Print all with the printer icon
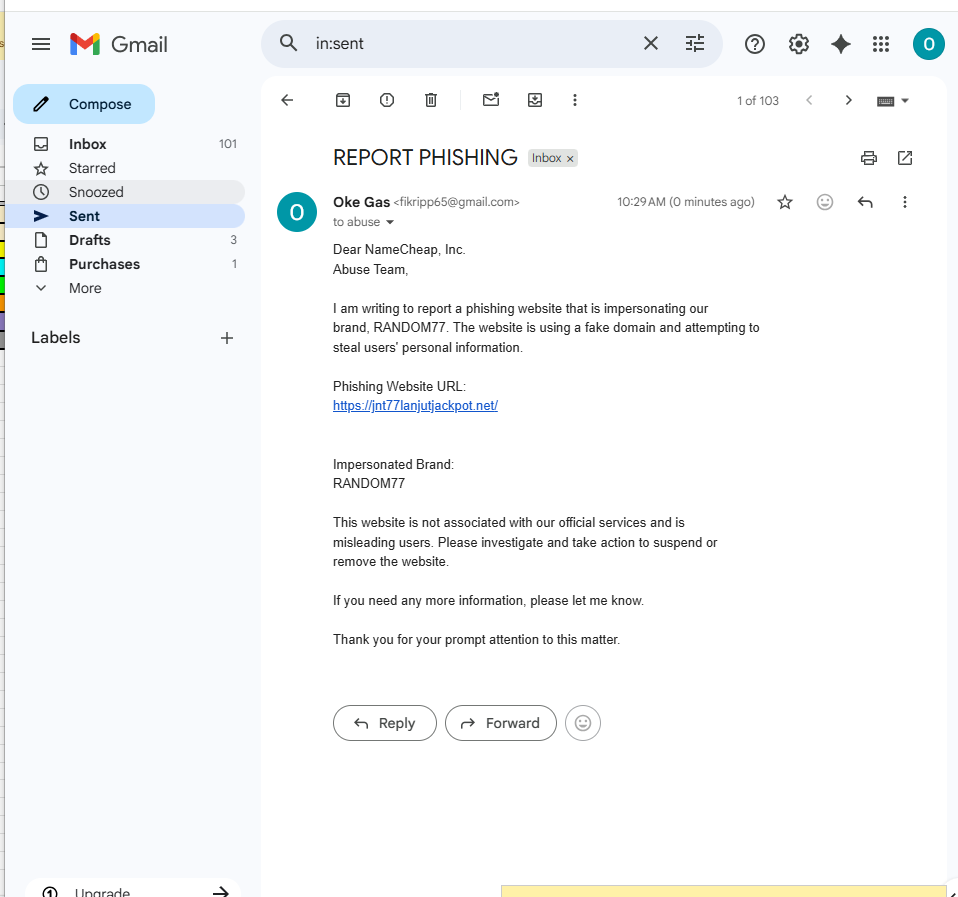 (868, 158)
